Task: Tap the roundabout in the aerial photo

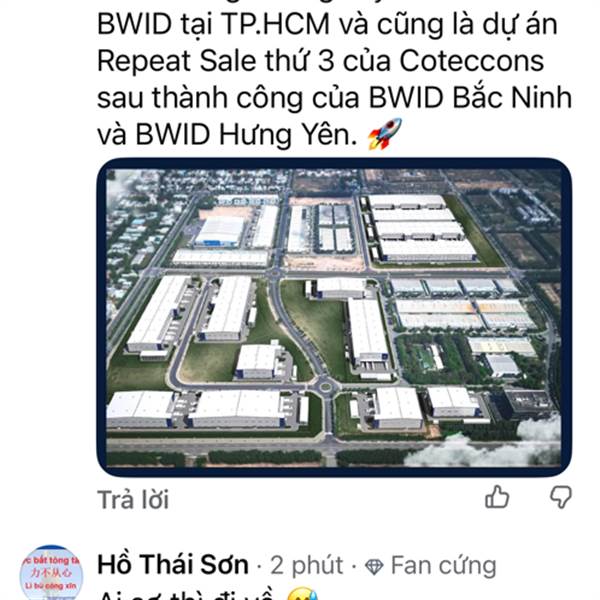Action: tap(326, 386)
